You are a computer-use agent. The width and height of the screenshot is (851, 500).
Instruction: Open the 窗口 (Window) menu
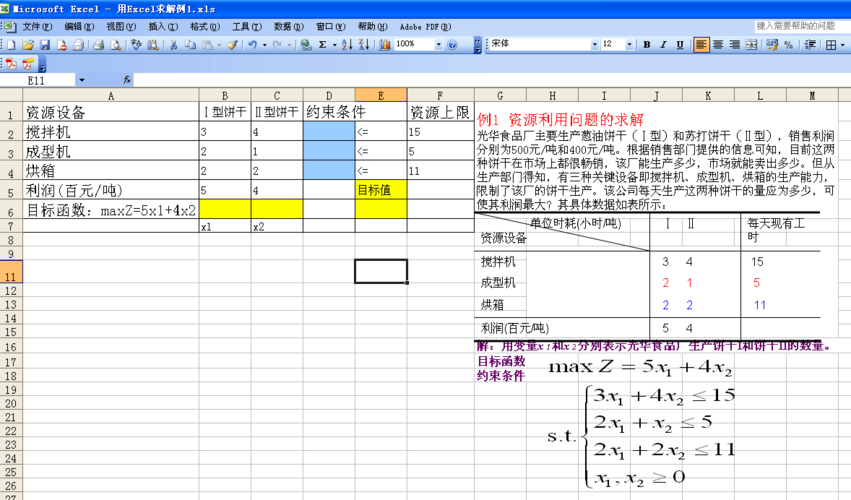(x=331, y=27)
